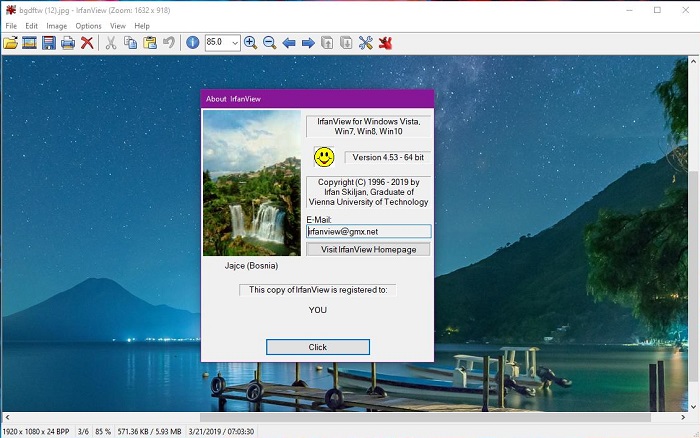Screen dimensions: 700x438
Task: Click the smiley face in About dialog
Action: [324, 157]
